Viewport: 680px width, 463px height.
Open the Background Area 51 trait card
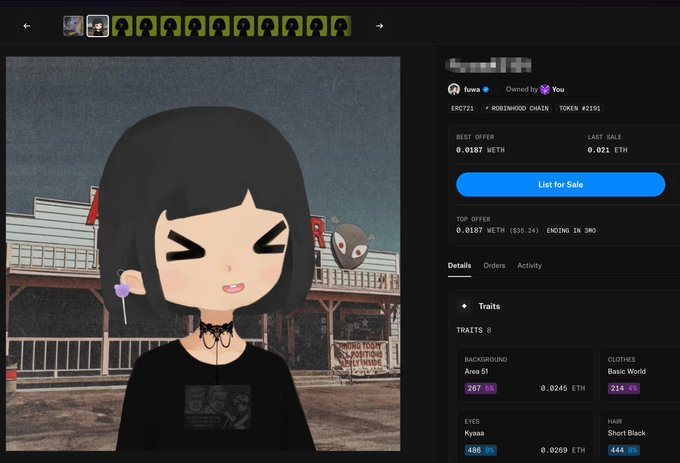(525, 375)
